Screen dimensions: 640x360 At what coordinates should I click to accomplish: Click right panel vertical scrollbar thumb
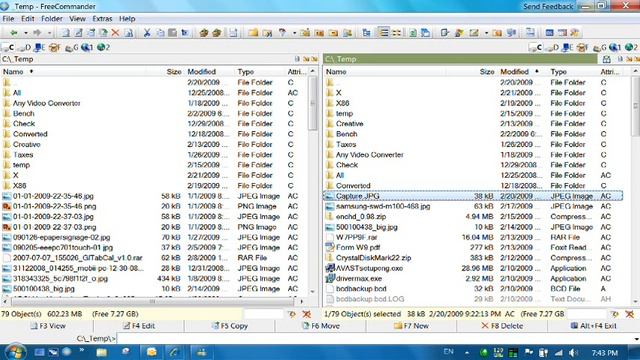coord(636,106)
